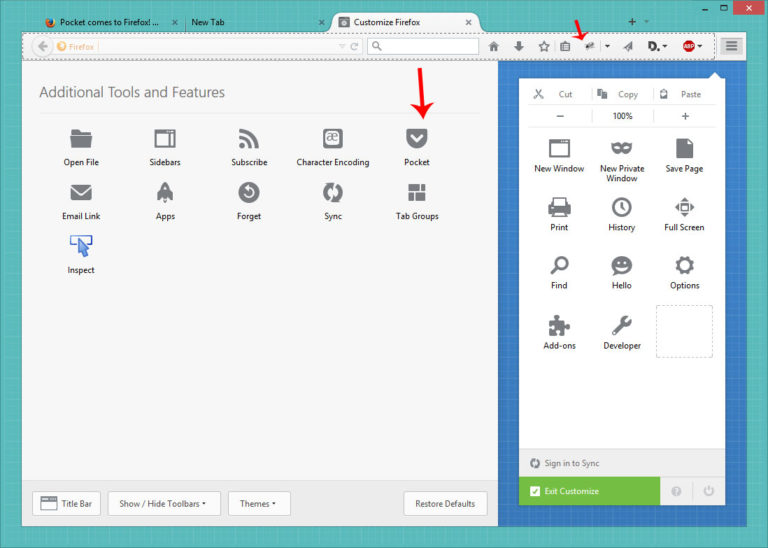Viewport: 768px width, 548px height.
Task: Click the back arrow button
Action: 43,46
